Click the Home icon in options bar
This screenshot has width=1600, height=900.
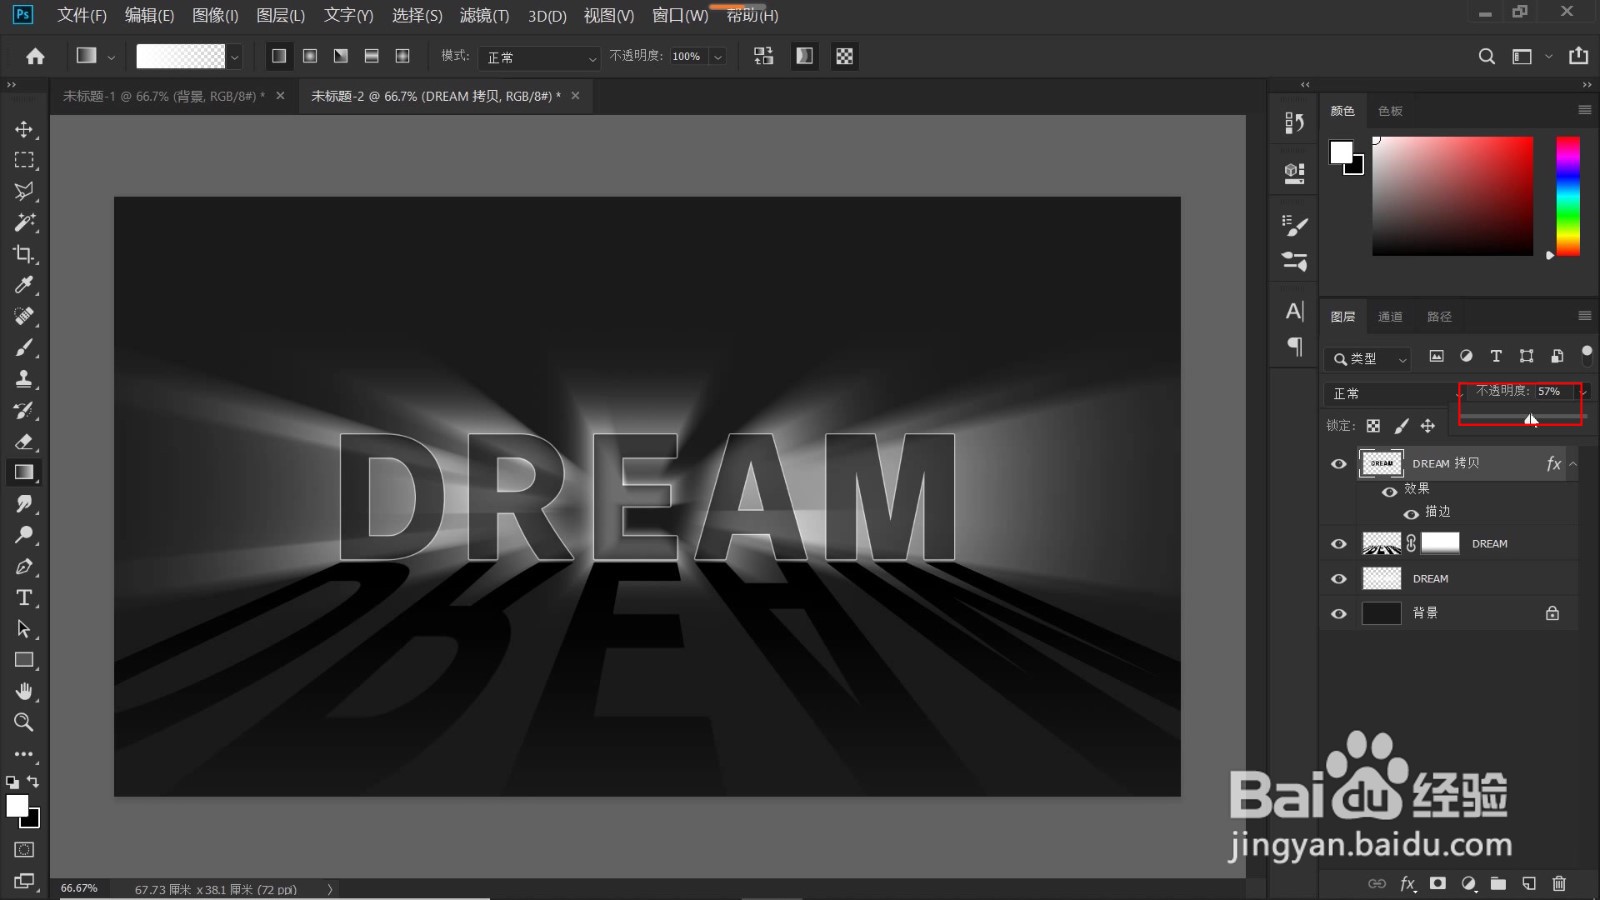[35, 56]
